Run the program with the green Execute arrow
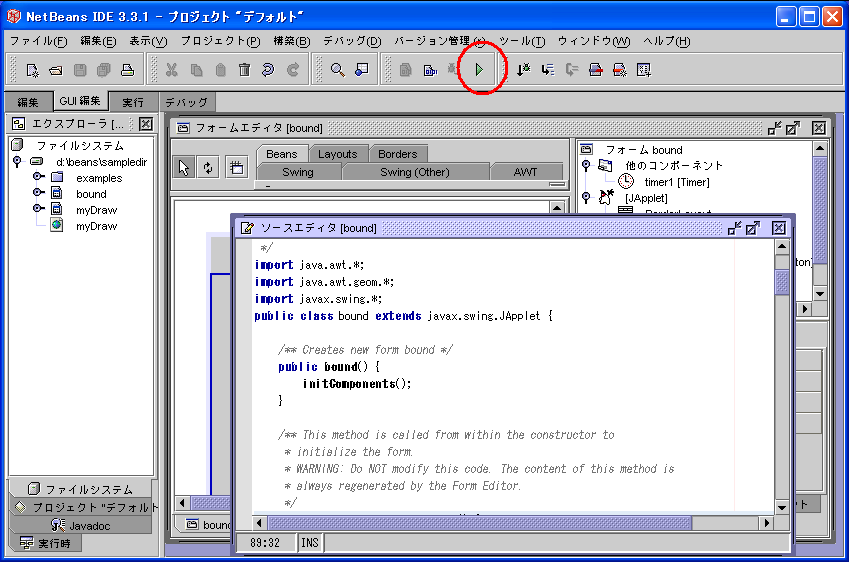 [479, 70]
